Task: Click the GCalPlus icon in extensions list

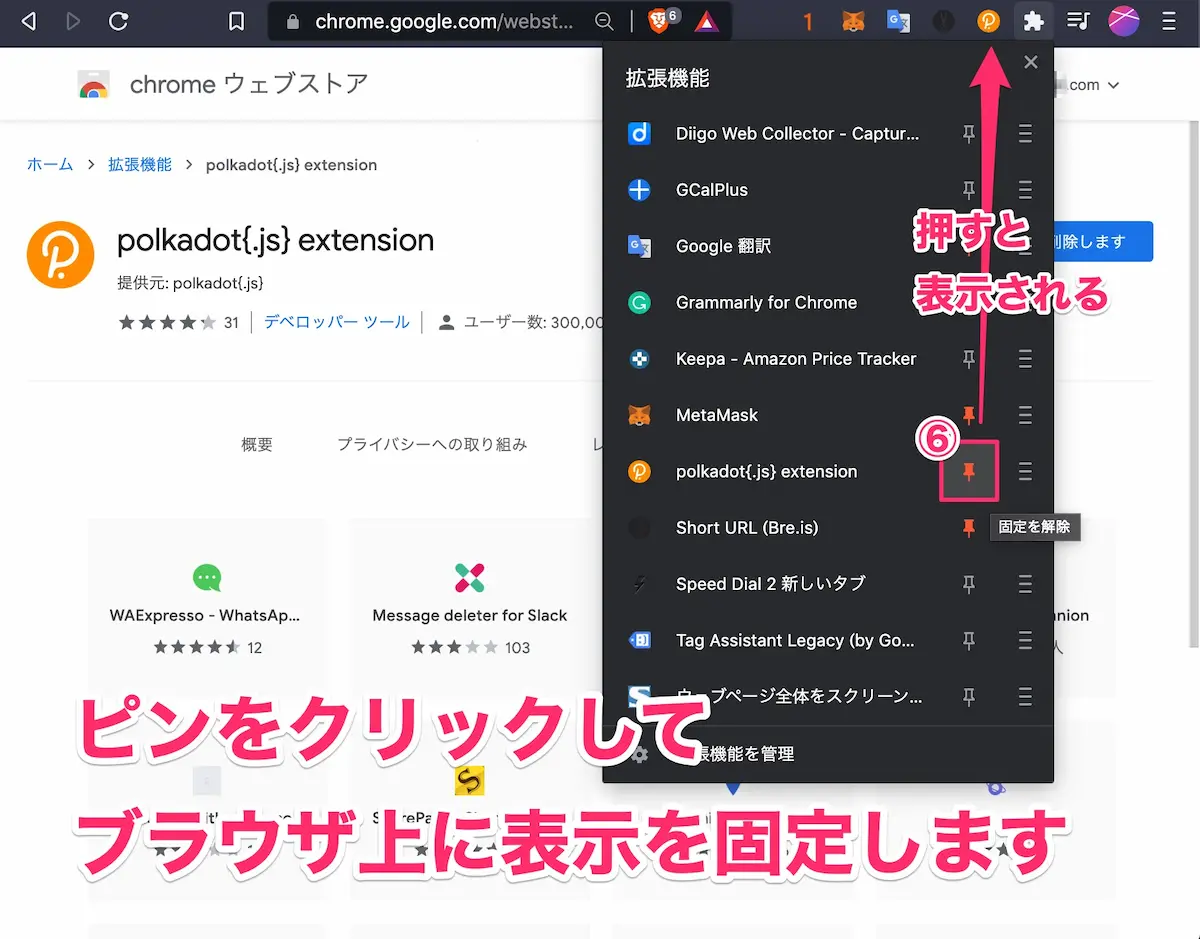Action: (x=639, y=190)
